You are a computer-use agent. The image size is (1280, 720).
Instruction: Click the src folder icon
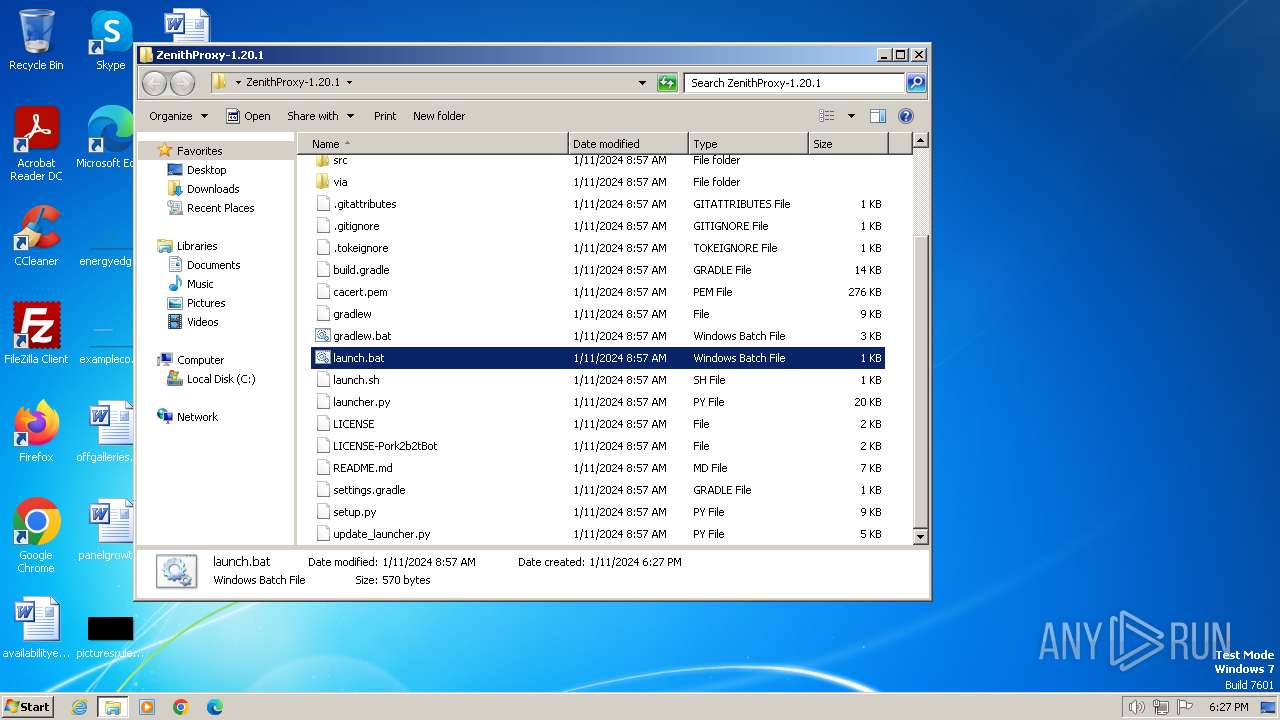pos(322,160)
